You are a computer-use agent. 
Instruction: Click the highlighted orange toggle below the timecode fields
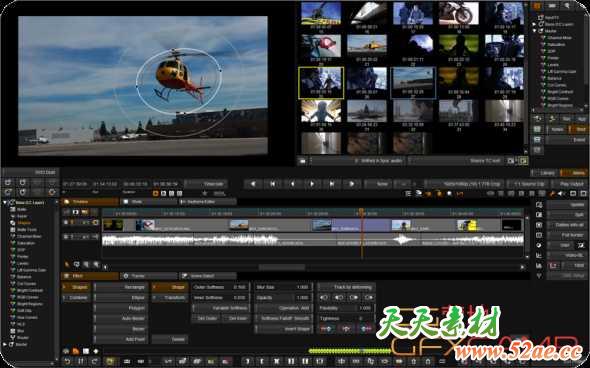coord(155,193)
